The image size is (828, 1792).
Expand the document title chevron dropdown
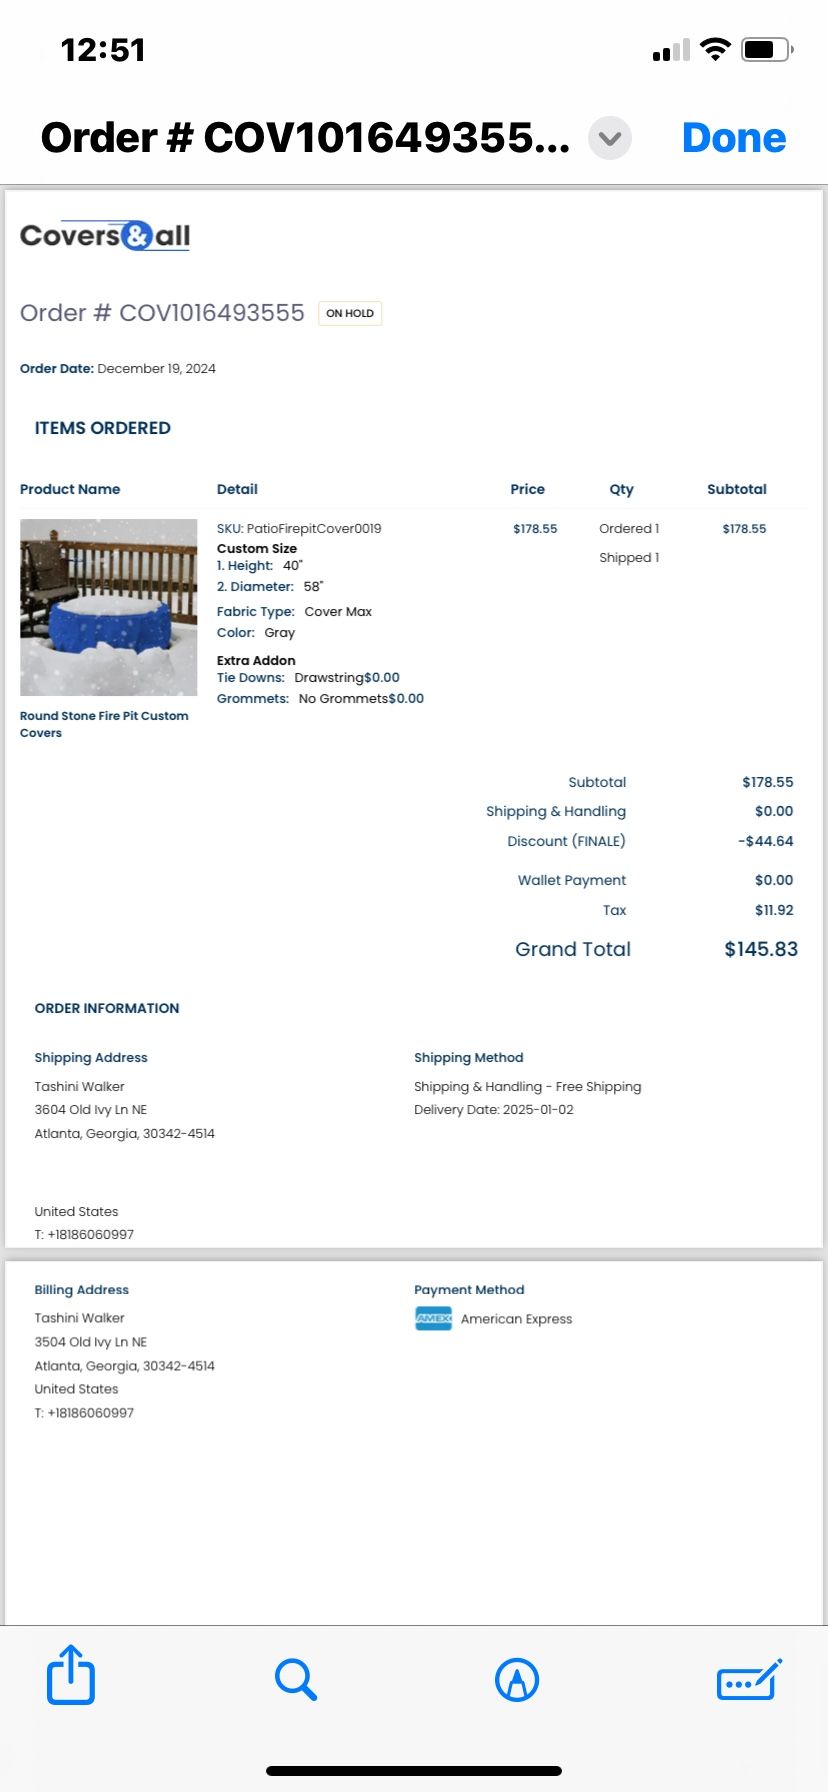click(x=610, y=138)
